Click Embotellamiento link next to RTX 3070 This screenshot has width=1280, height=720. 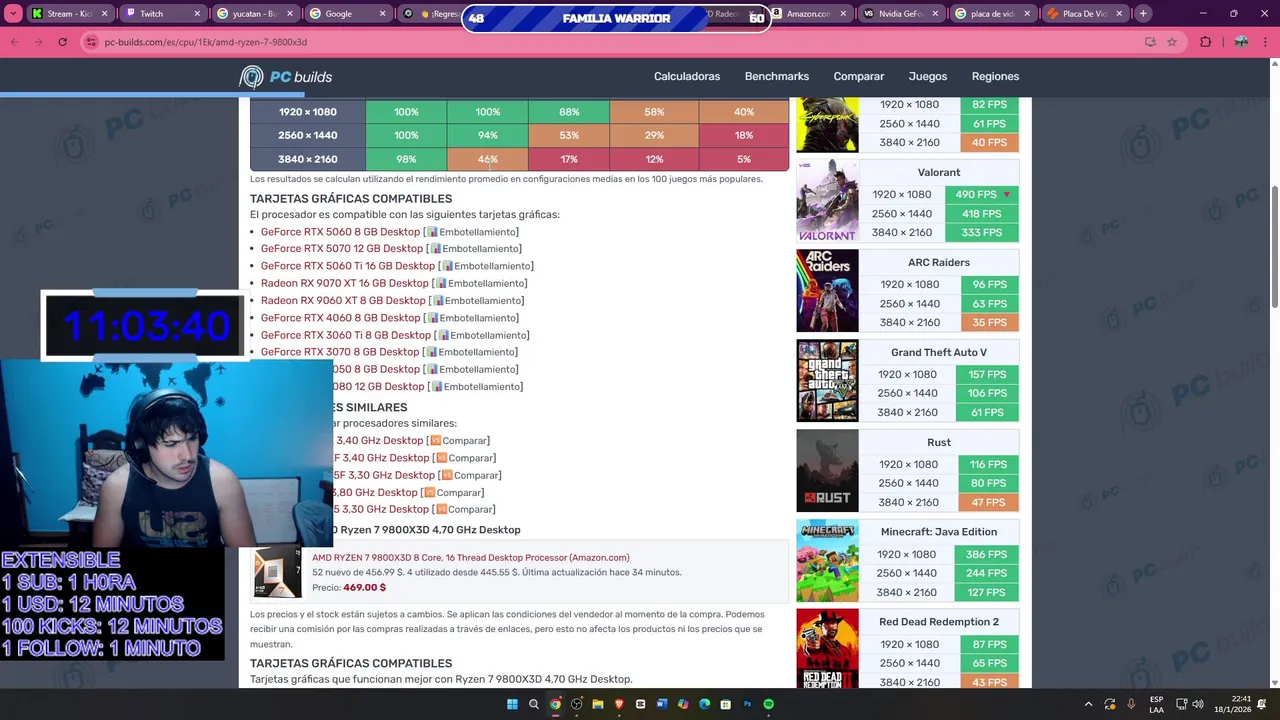[x=476, y=352]
